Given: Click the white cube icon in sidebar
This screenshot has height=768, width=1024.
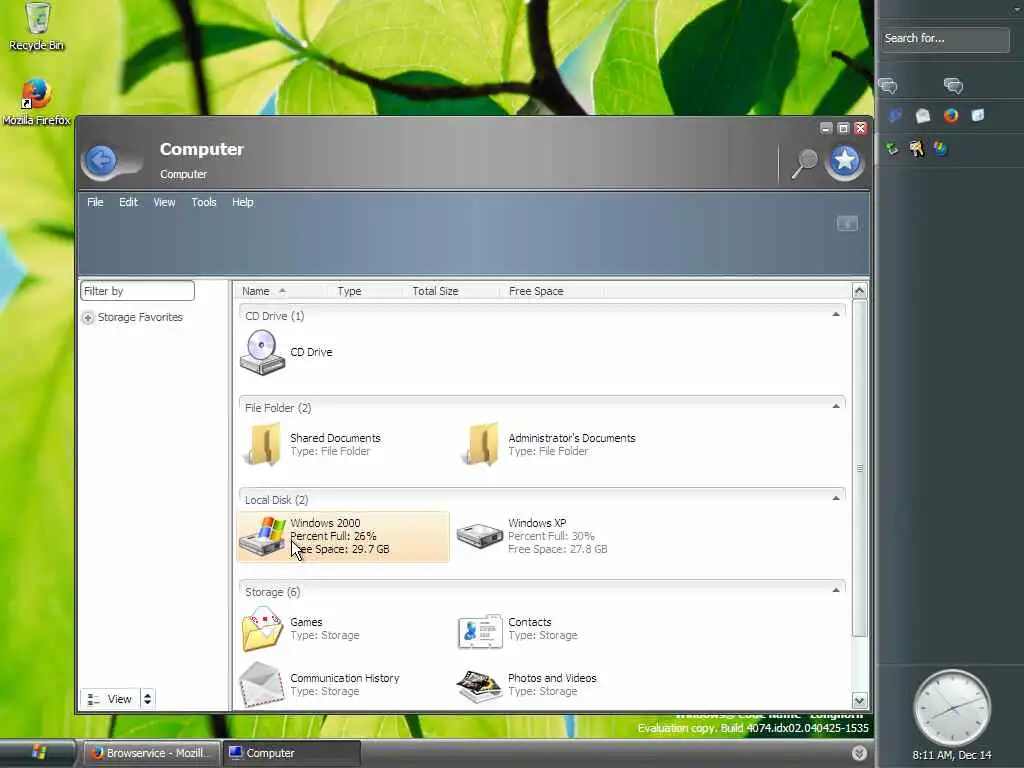Looking at the screenshot, I should tap(978, 116).
